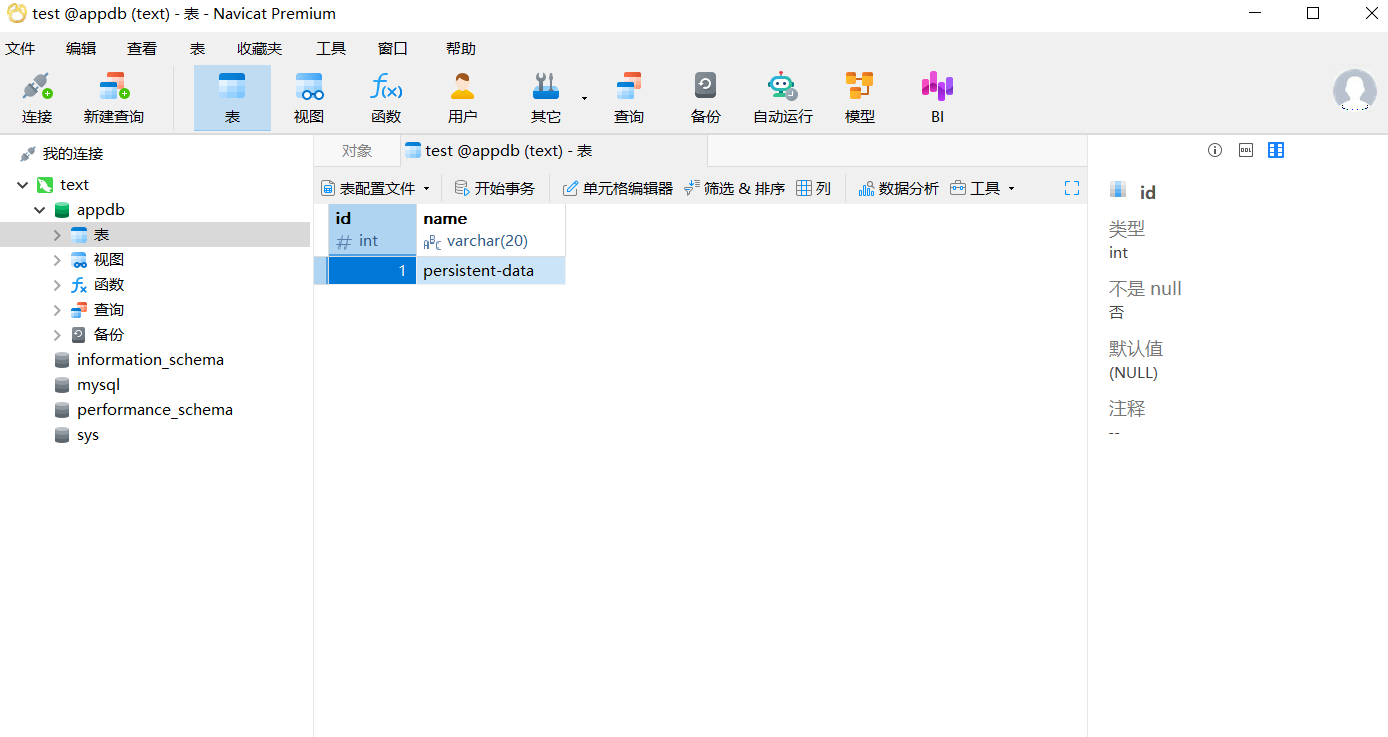
Task: Open the 窗口 menu
Action: pyautogui.click(x=393, y=48)
